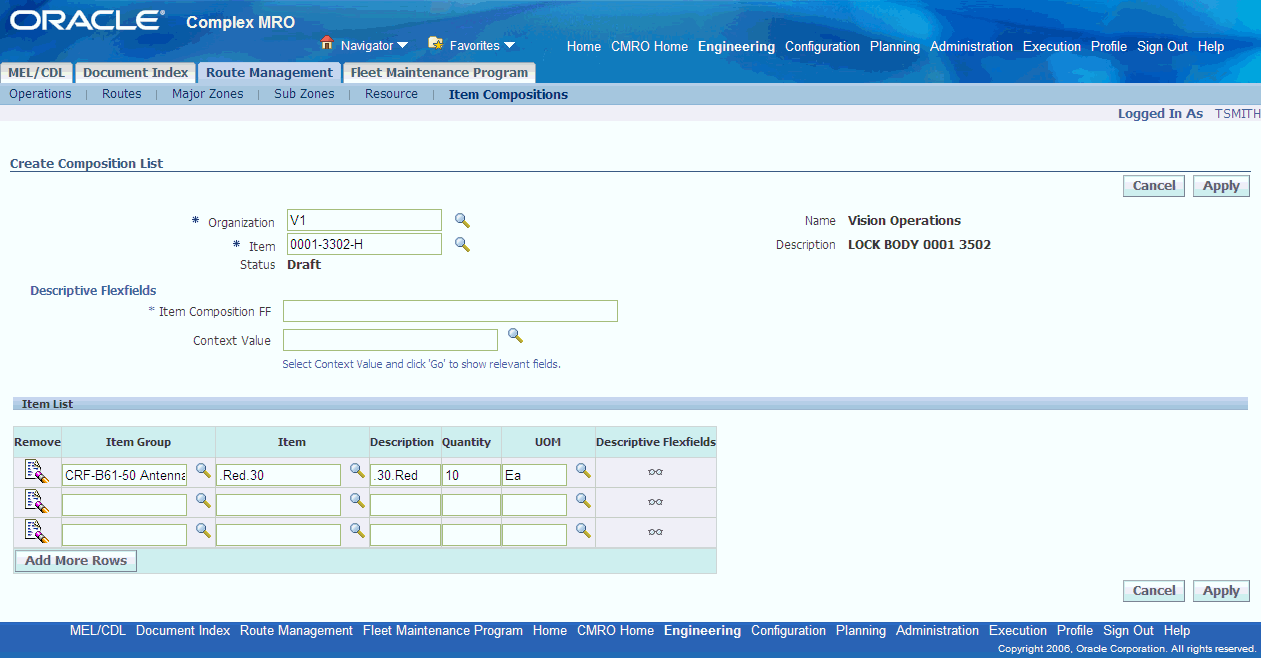Viewport: 1261px width, 658px height.
Task: Click the Navigator home icon
Action: click(326, 44)
